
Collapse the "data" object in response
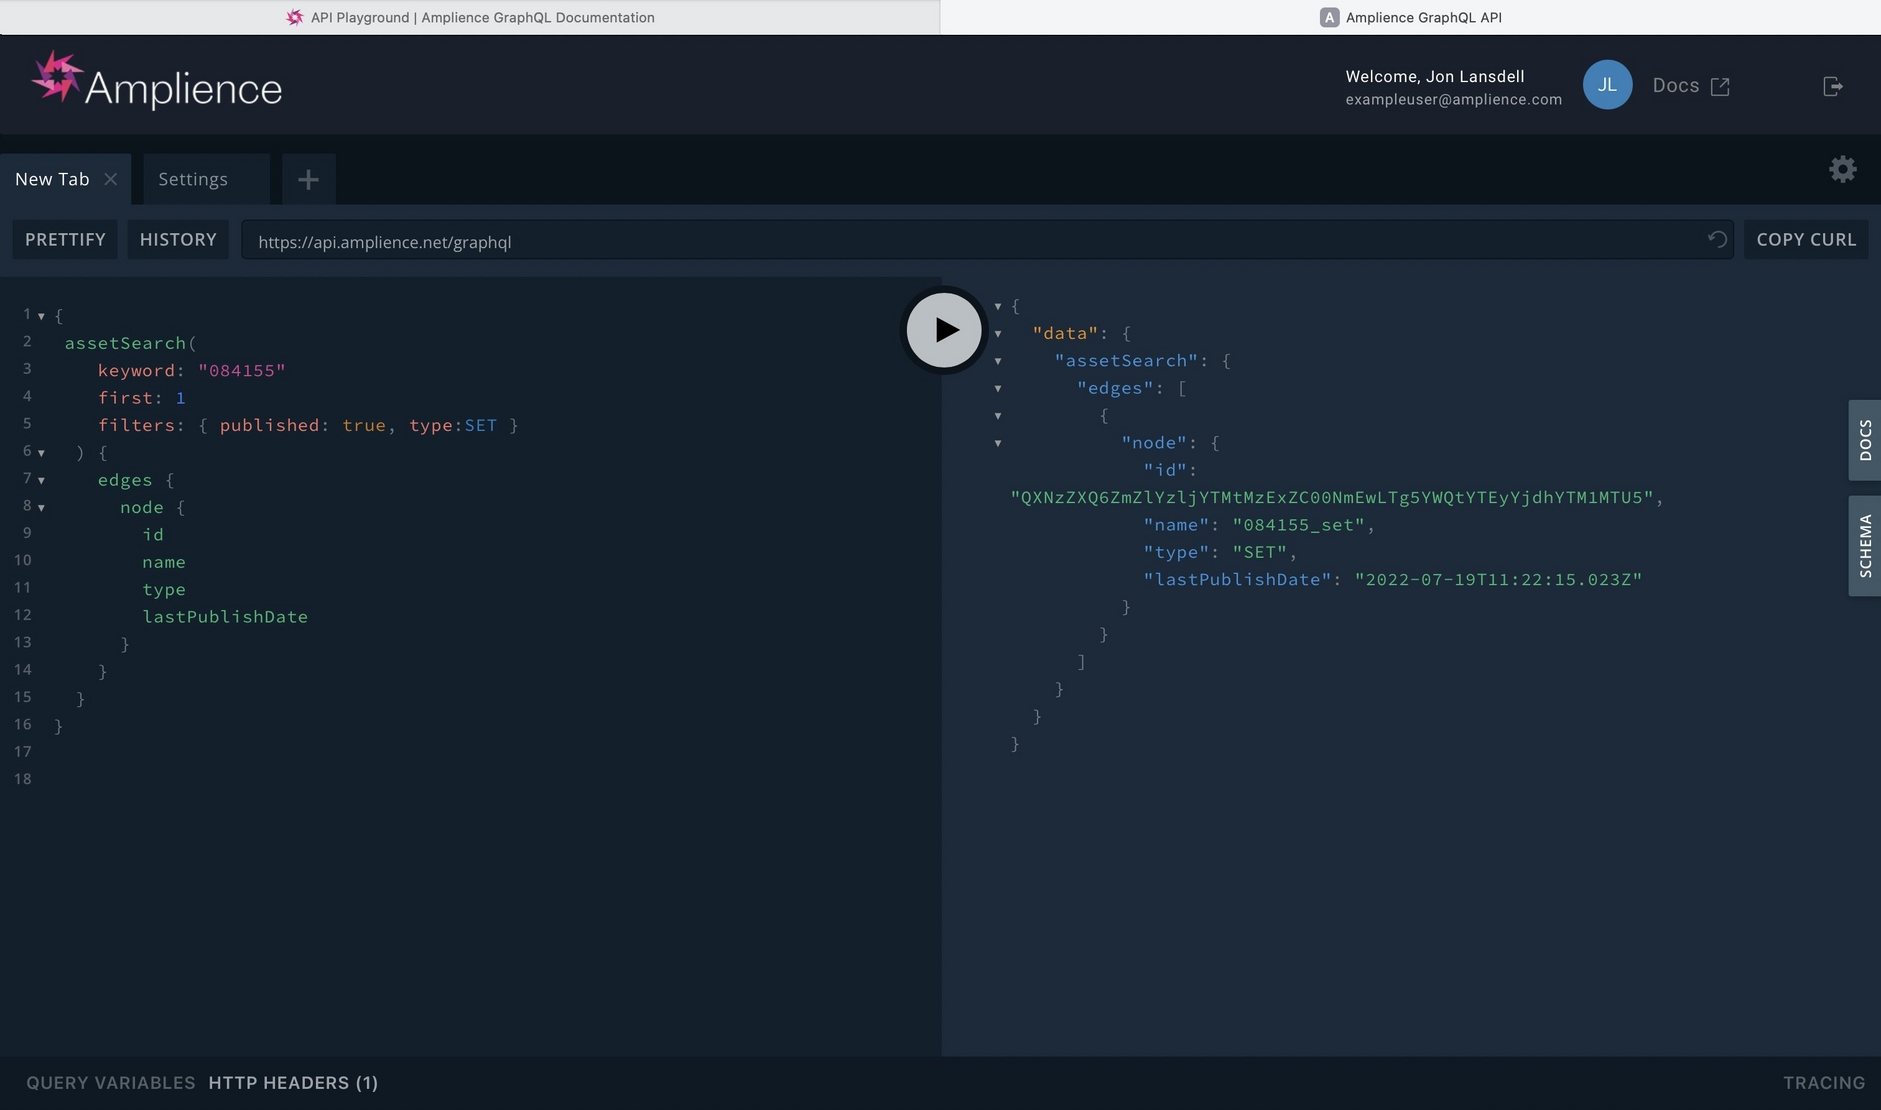coord(998,334)
